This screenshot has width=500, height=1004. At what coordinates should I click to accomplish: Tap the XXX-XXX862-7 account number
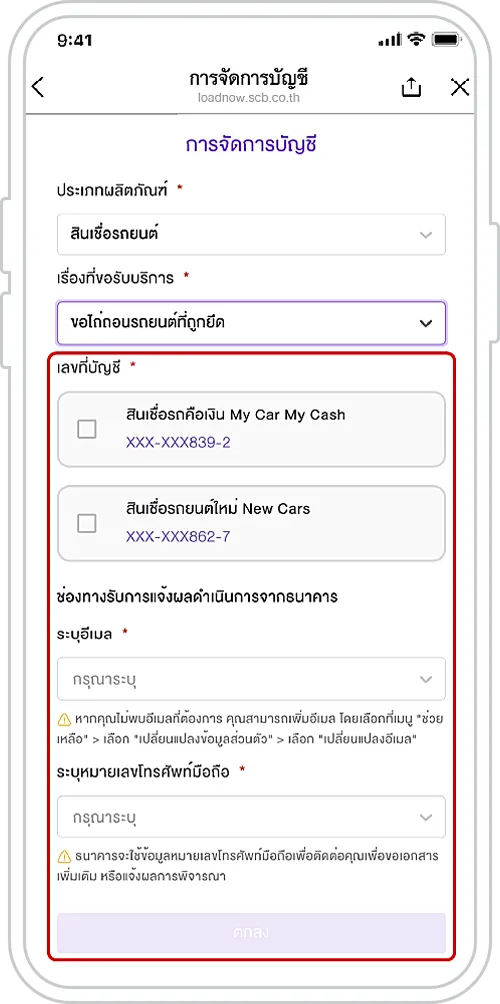coord(178,537)
